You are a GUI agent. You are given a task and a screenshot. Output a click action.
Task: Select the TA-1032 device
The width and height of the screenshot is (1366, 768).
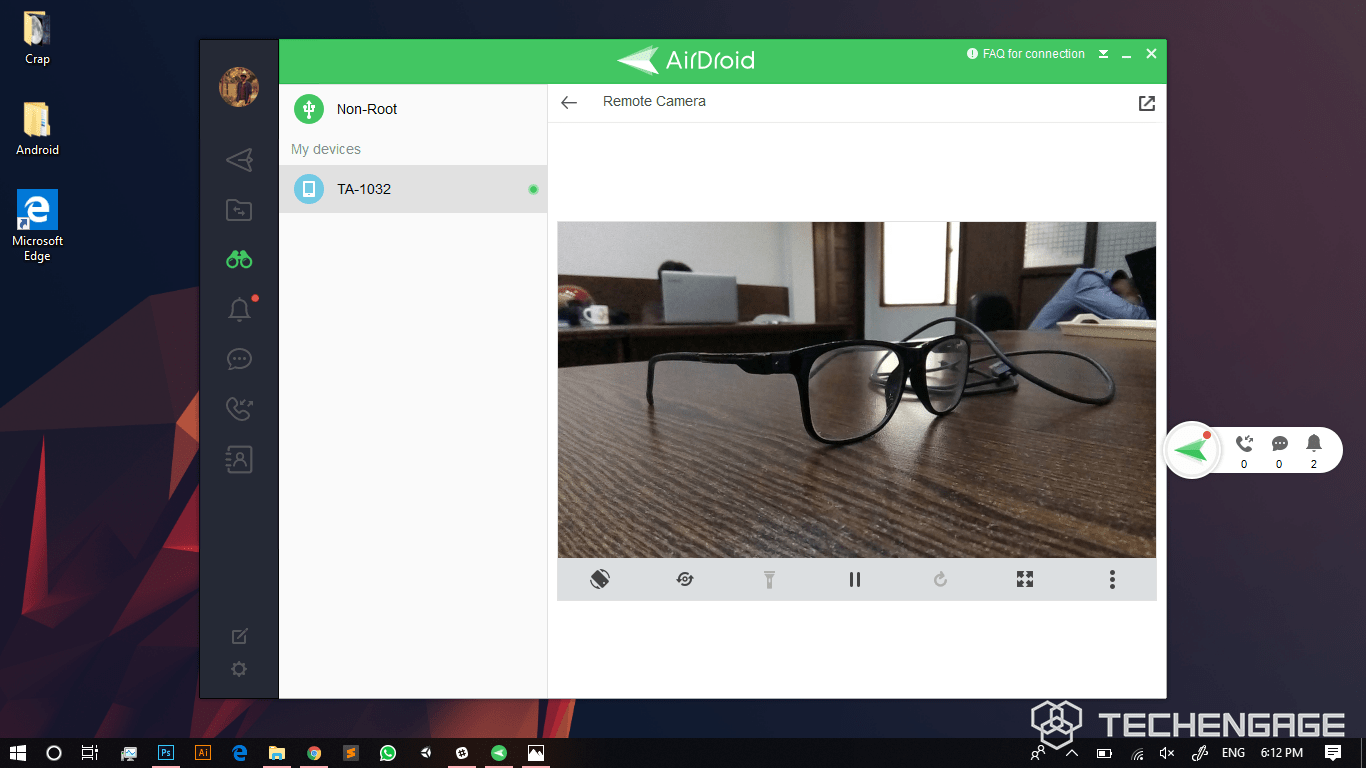point(413,189)
